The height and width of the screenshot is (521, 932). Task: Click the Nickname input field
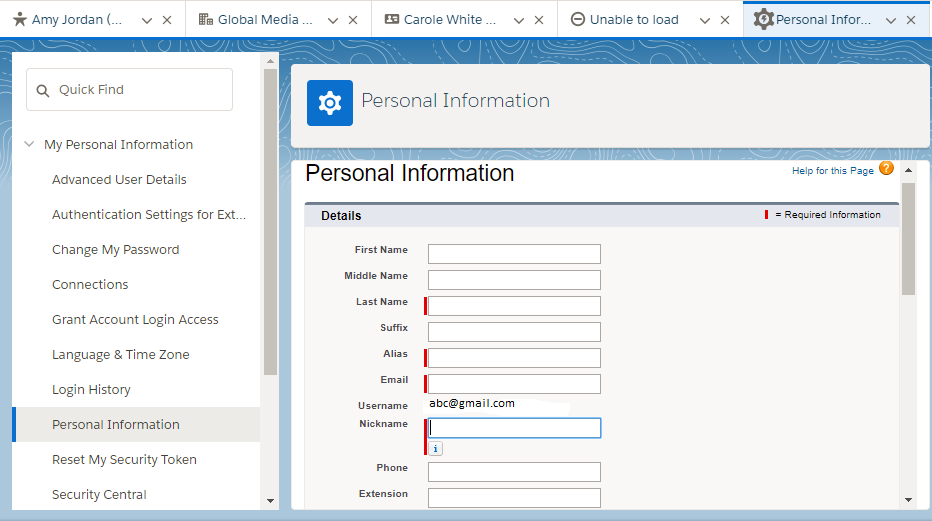(514, 428)
